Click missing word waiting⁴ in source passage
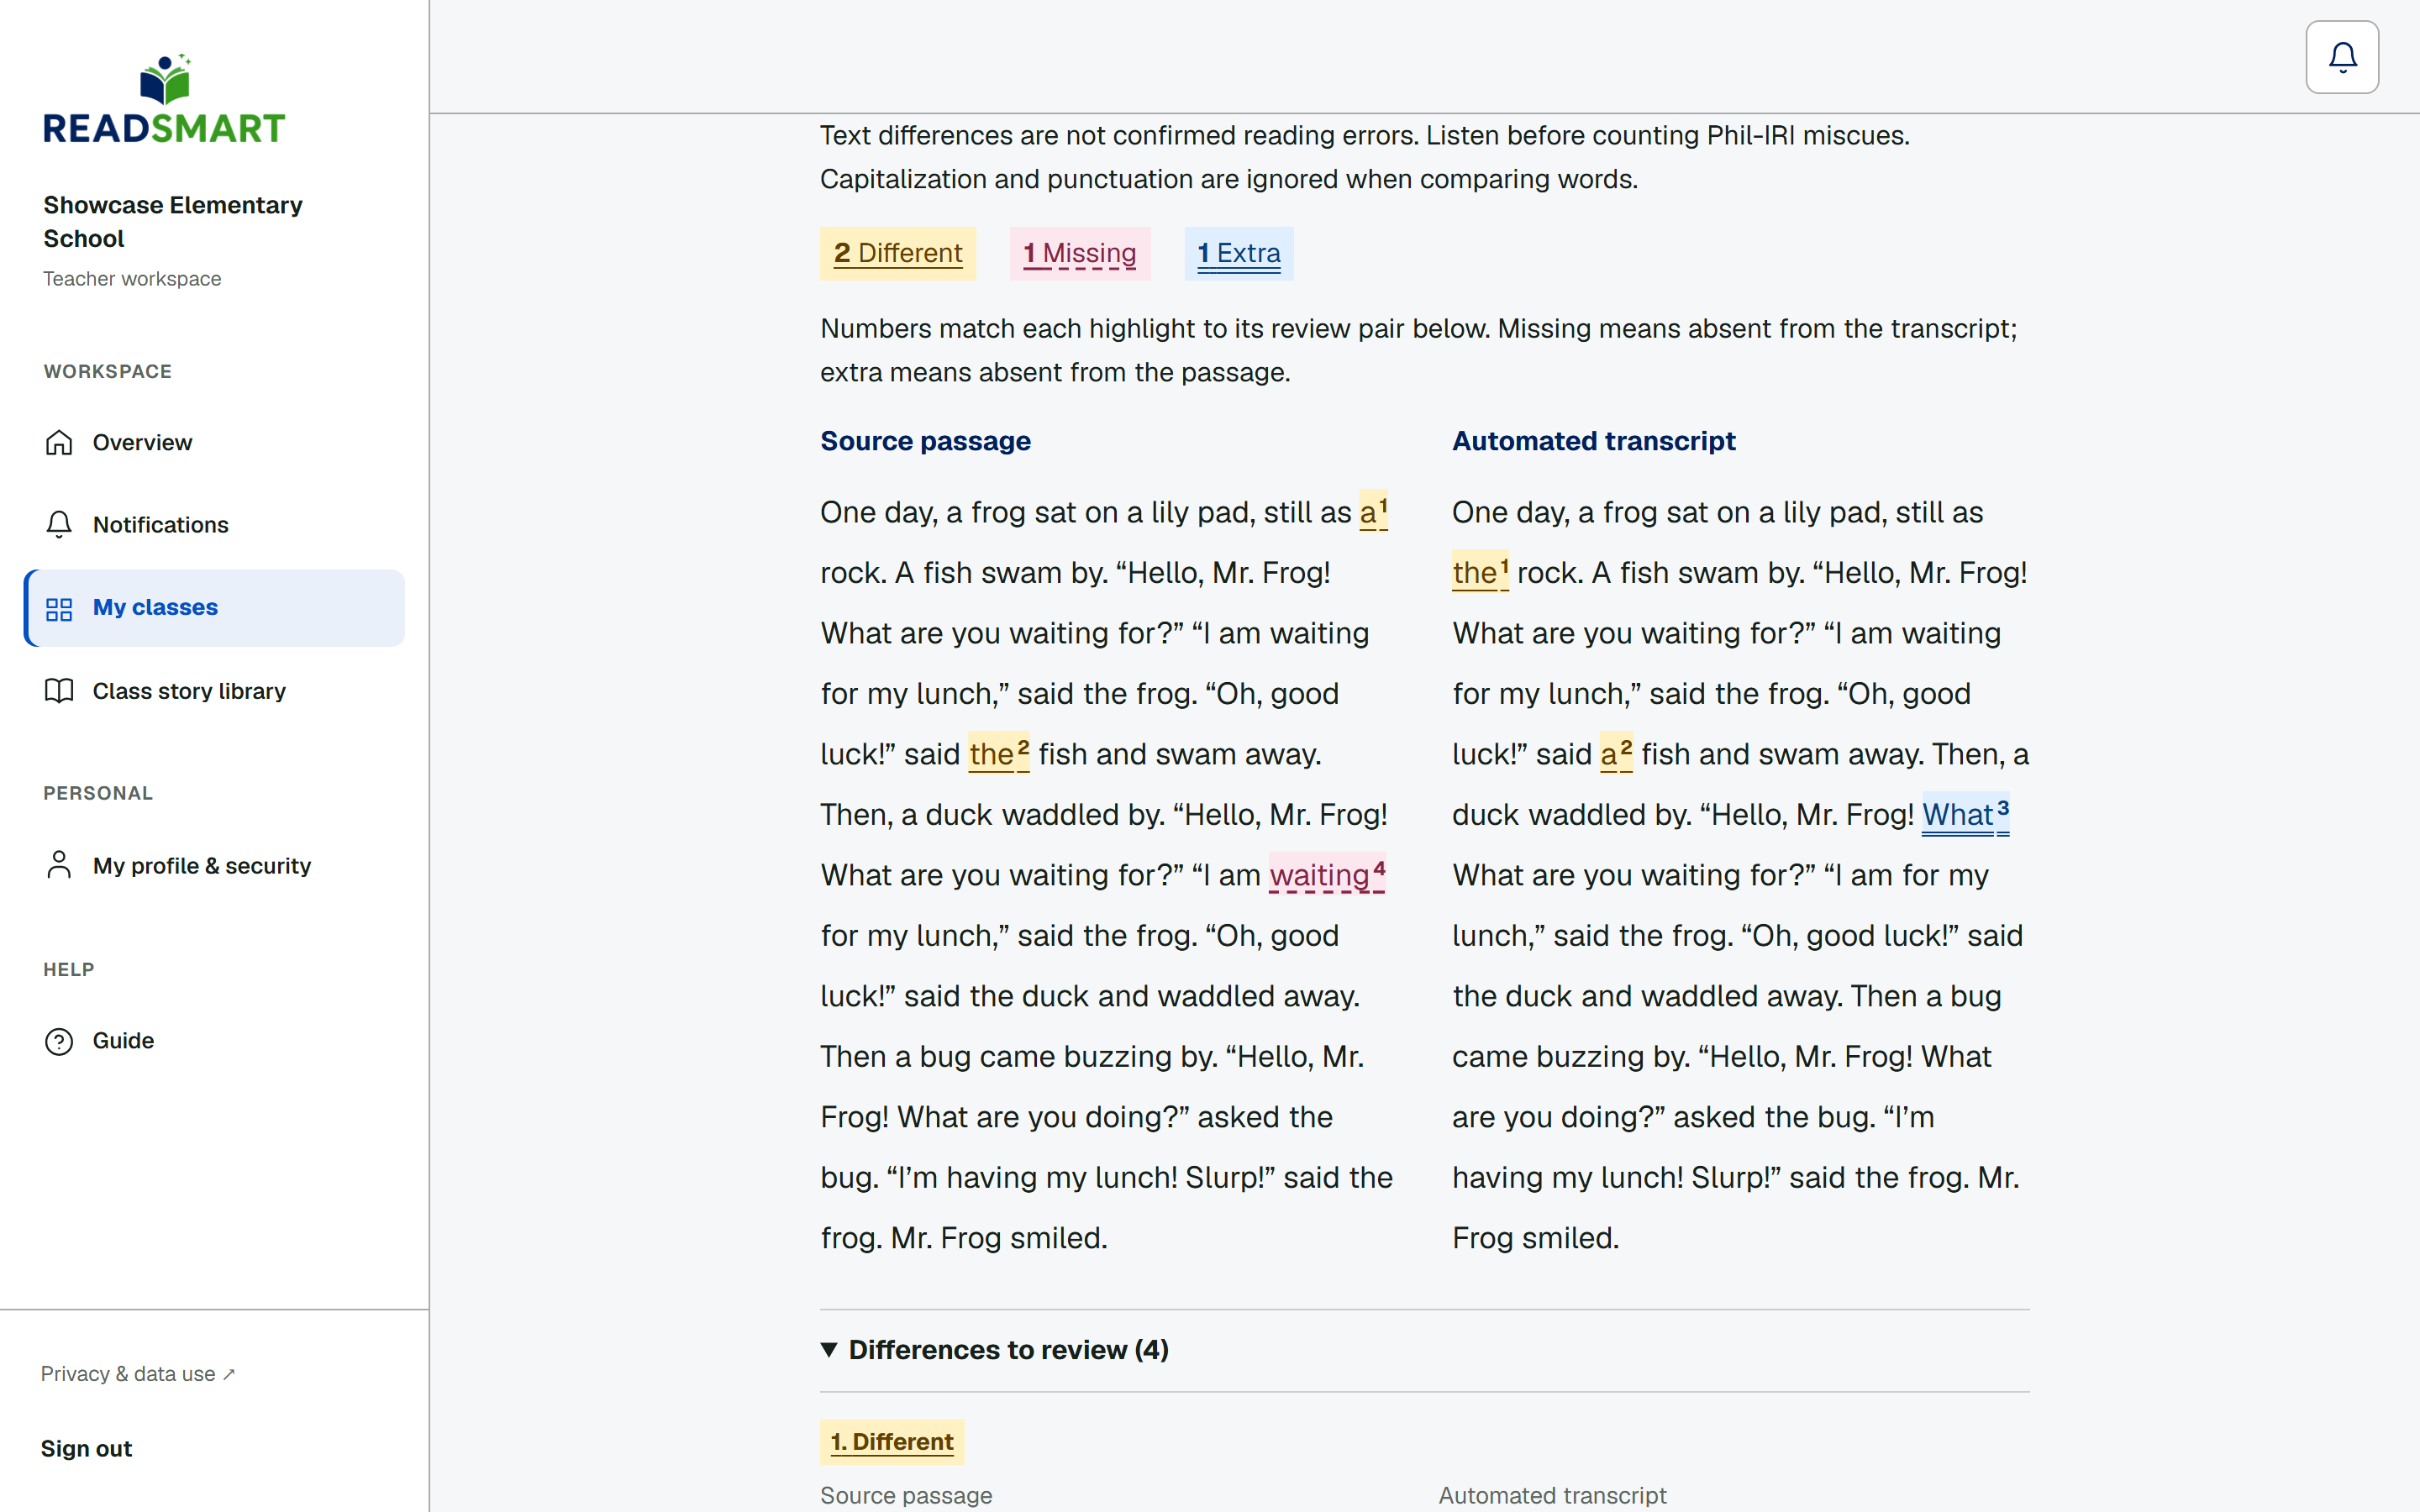Viewport: 2420px width, 1512px height. point(1327,874)
